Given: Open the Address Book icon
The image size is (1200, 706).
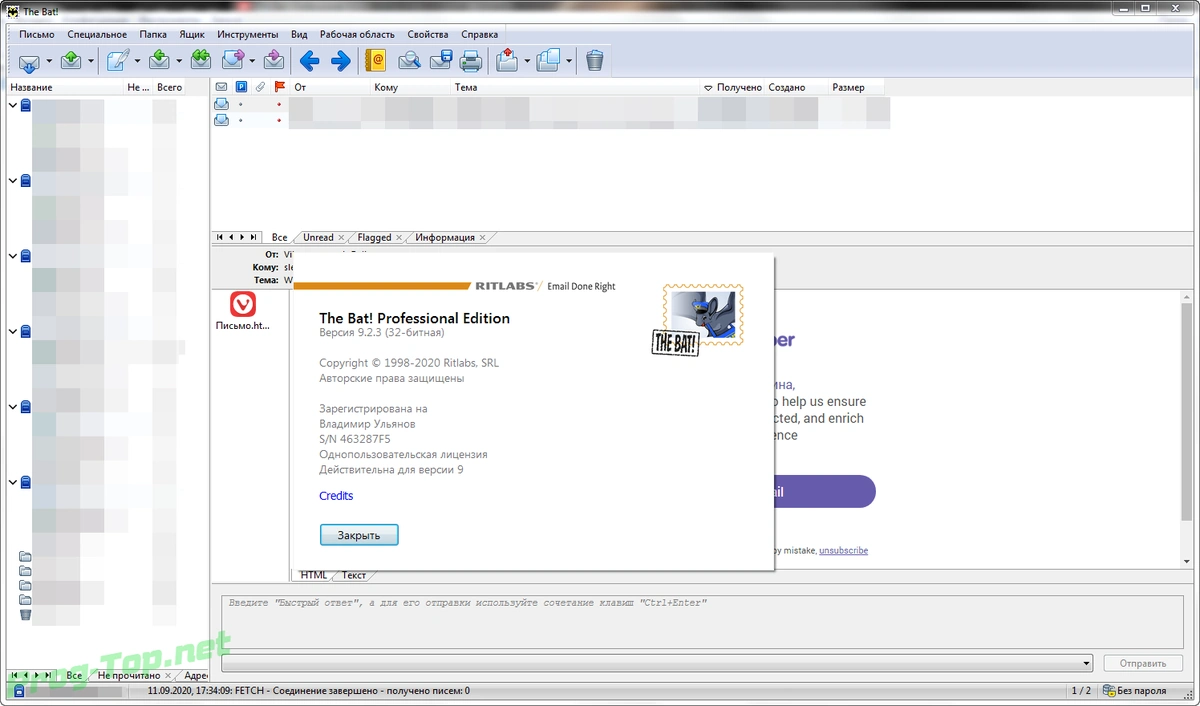Looking at the screenshot, I should 376,61.
